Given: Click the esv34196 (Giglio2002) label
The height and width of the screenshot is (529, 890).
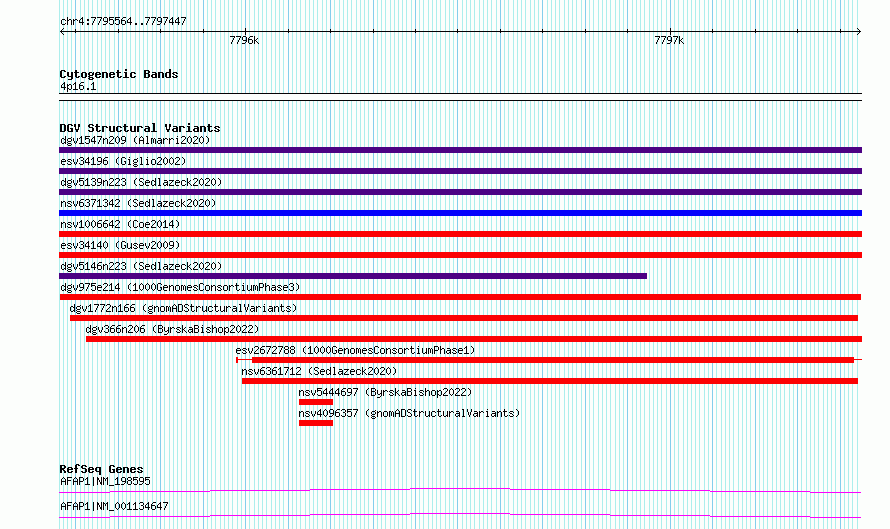Looking at the screenshot, I should coord(123,161).
